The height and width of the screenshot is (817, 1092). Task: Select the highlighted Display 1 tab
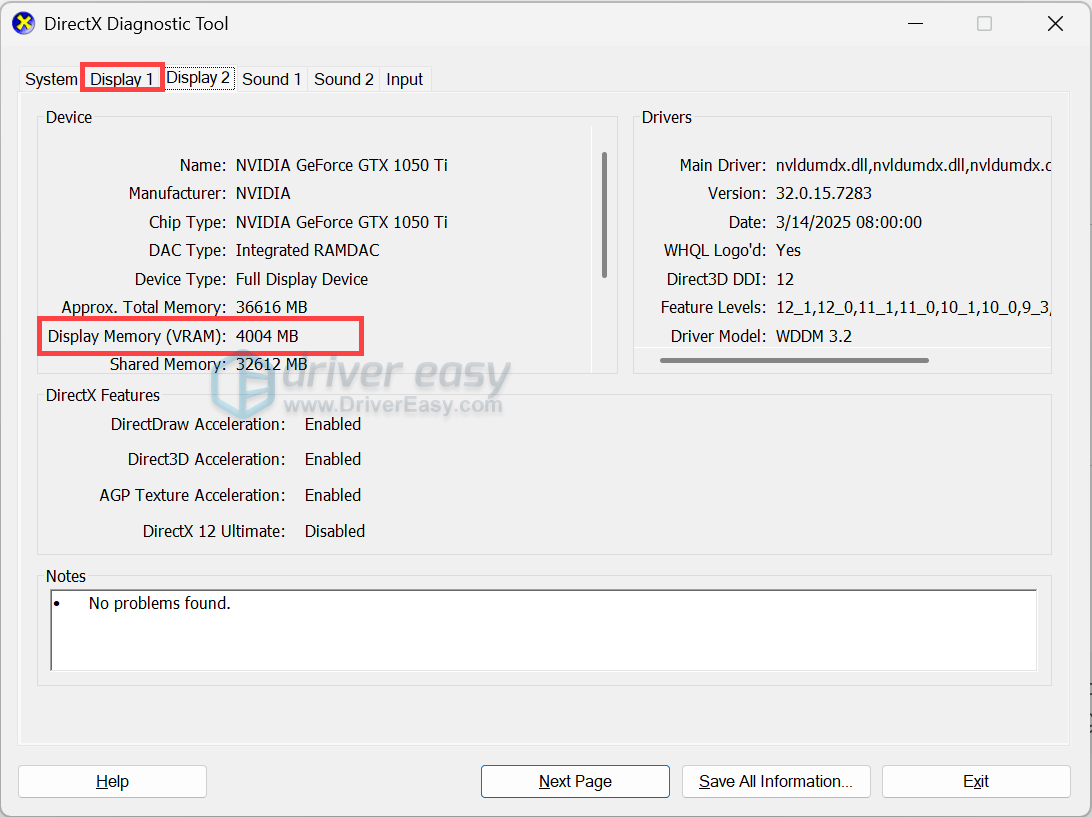(121, 78)
